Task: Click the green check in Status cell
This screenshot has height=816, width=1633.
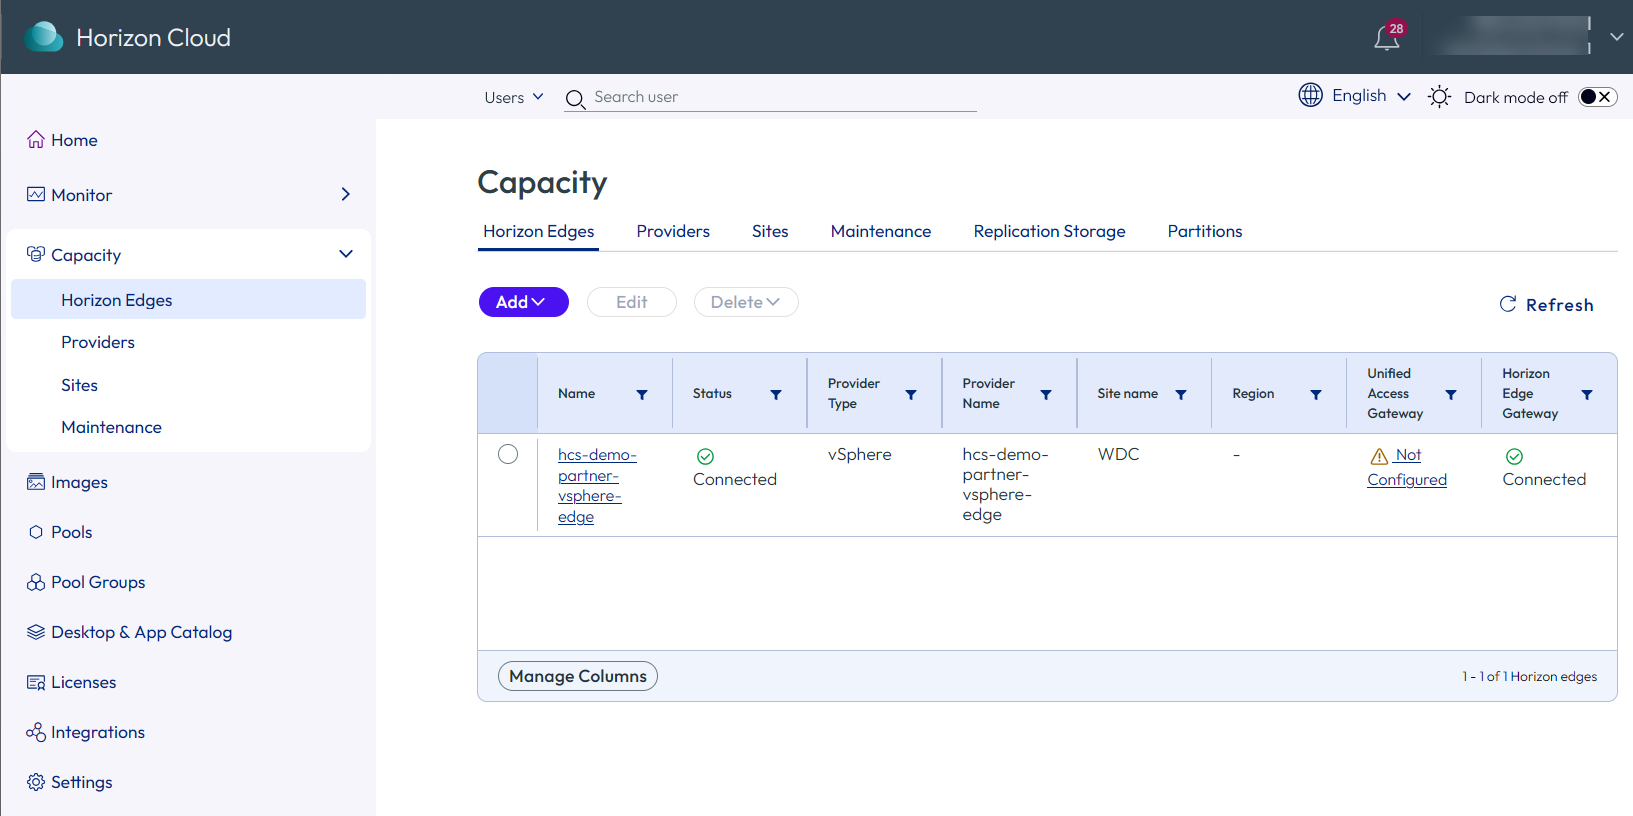Action: [705, 456]
